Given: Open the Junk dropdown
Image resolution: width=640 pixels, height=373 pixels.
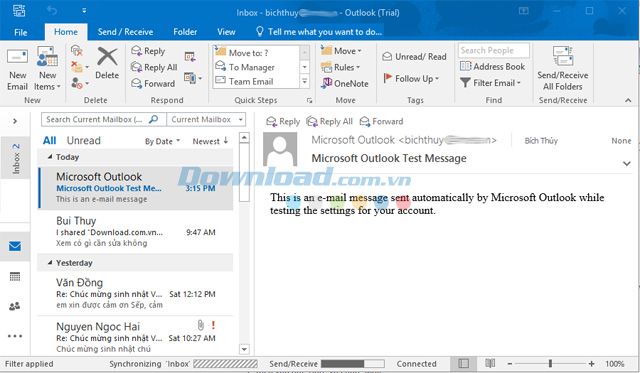Looking at the screenshot, I should tap(79, 83).
